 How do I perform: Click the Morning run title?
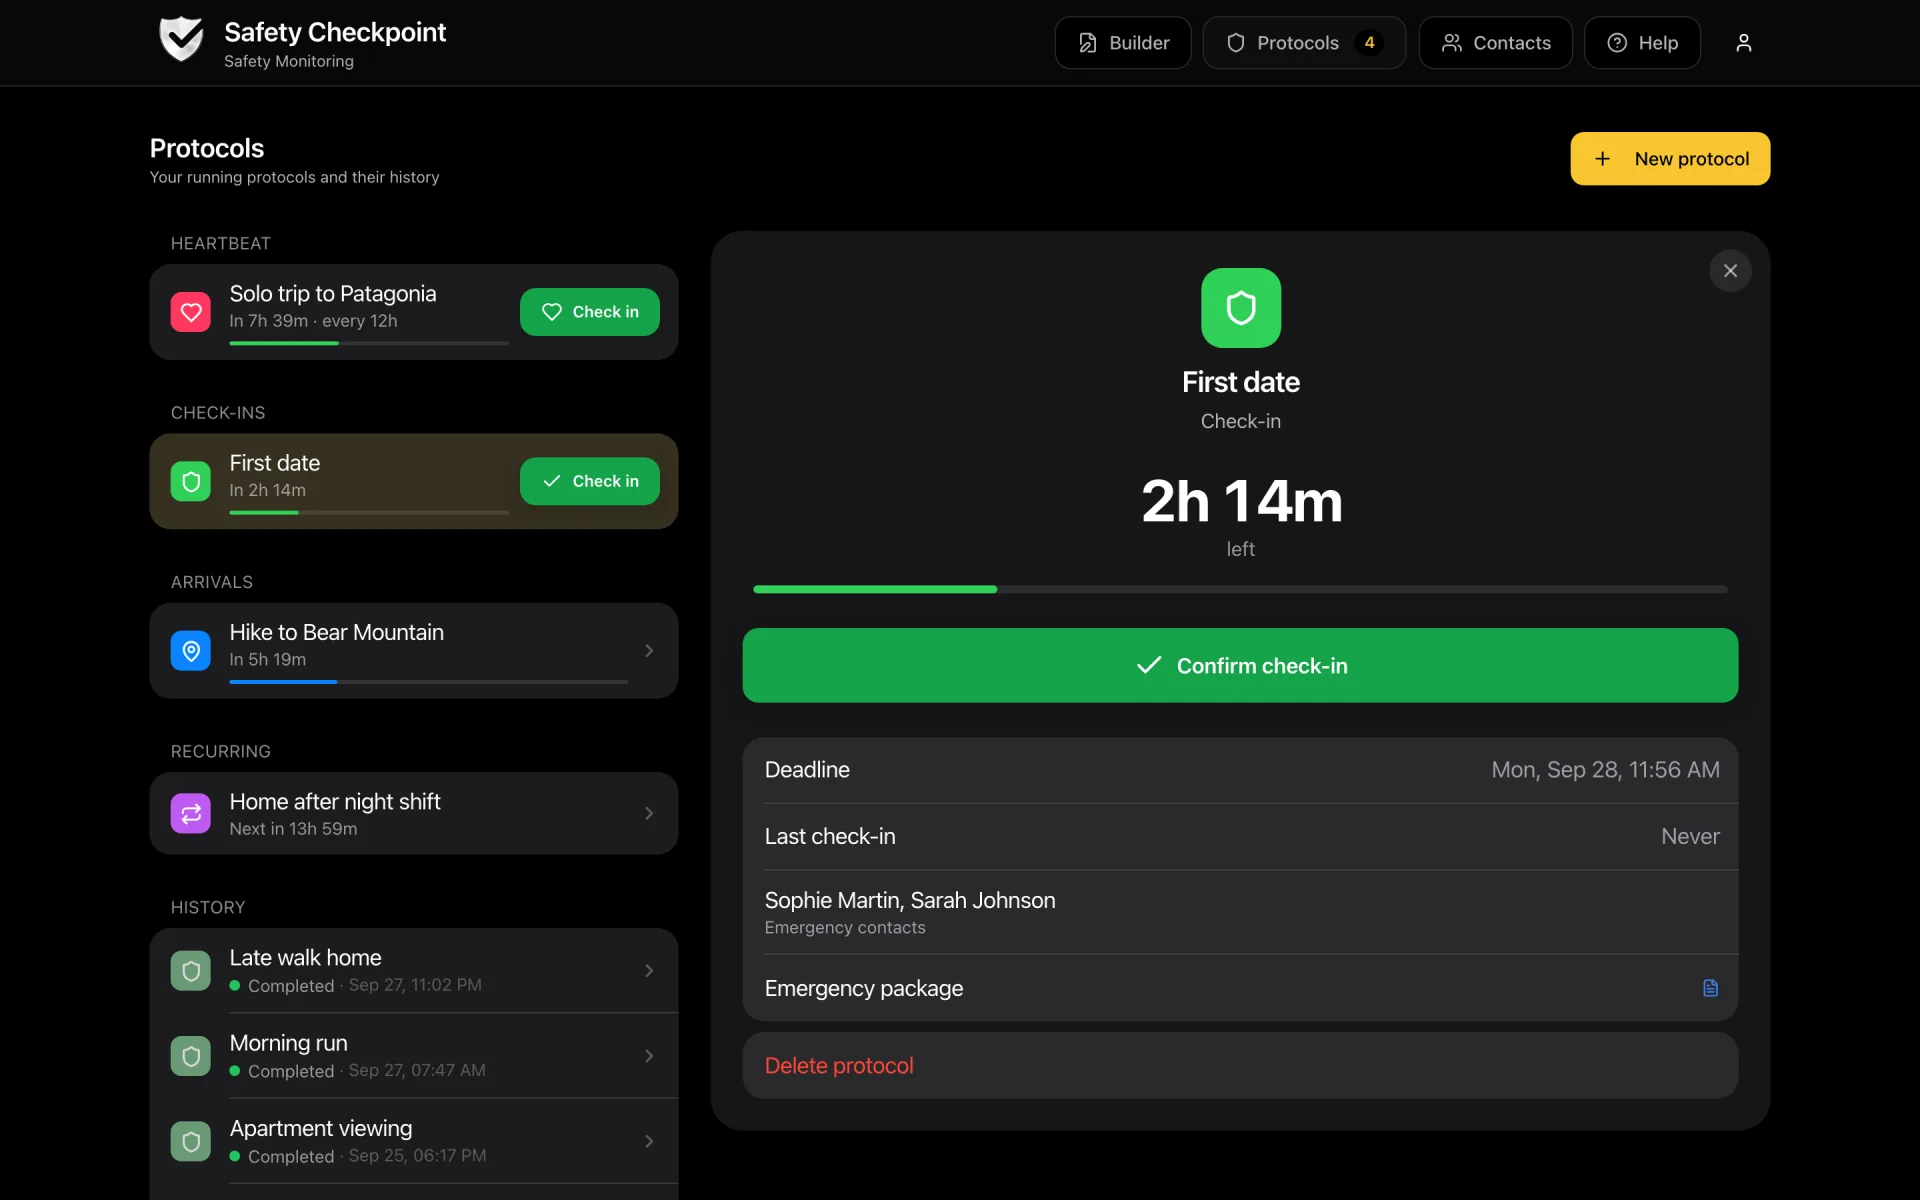288,1043
